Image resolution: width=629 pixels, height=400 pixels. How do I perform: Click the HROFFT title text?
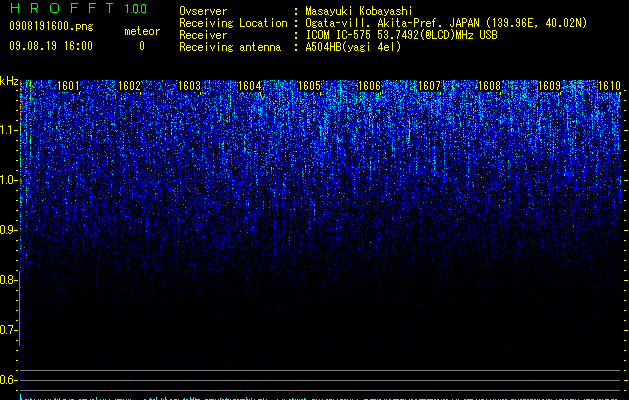pyautogui.click(x=62, y=8)
